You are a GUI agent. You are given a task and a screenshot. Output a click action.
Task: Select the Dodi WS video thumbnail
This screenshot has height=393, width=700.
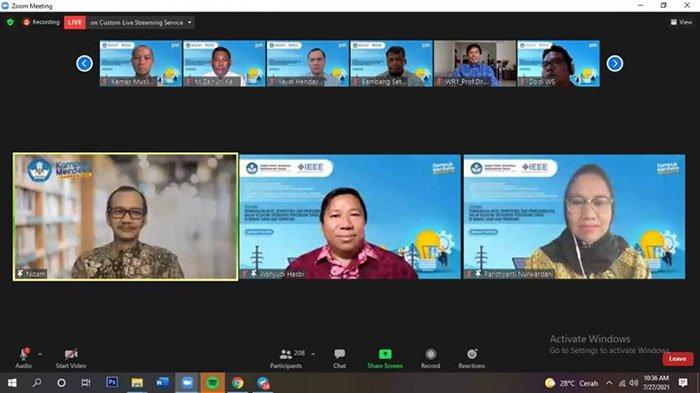click(x=558, y=63)
